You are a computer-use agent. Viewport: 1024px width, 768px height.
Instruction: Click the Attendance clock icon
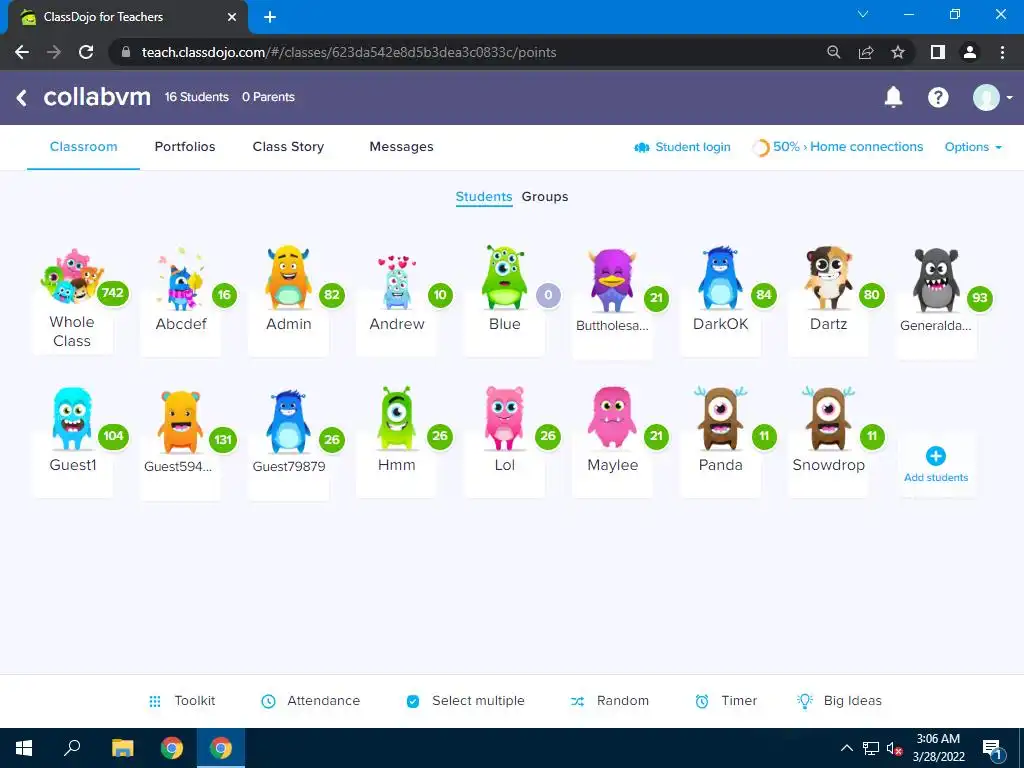268,701
